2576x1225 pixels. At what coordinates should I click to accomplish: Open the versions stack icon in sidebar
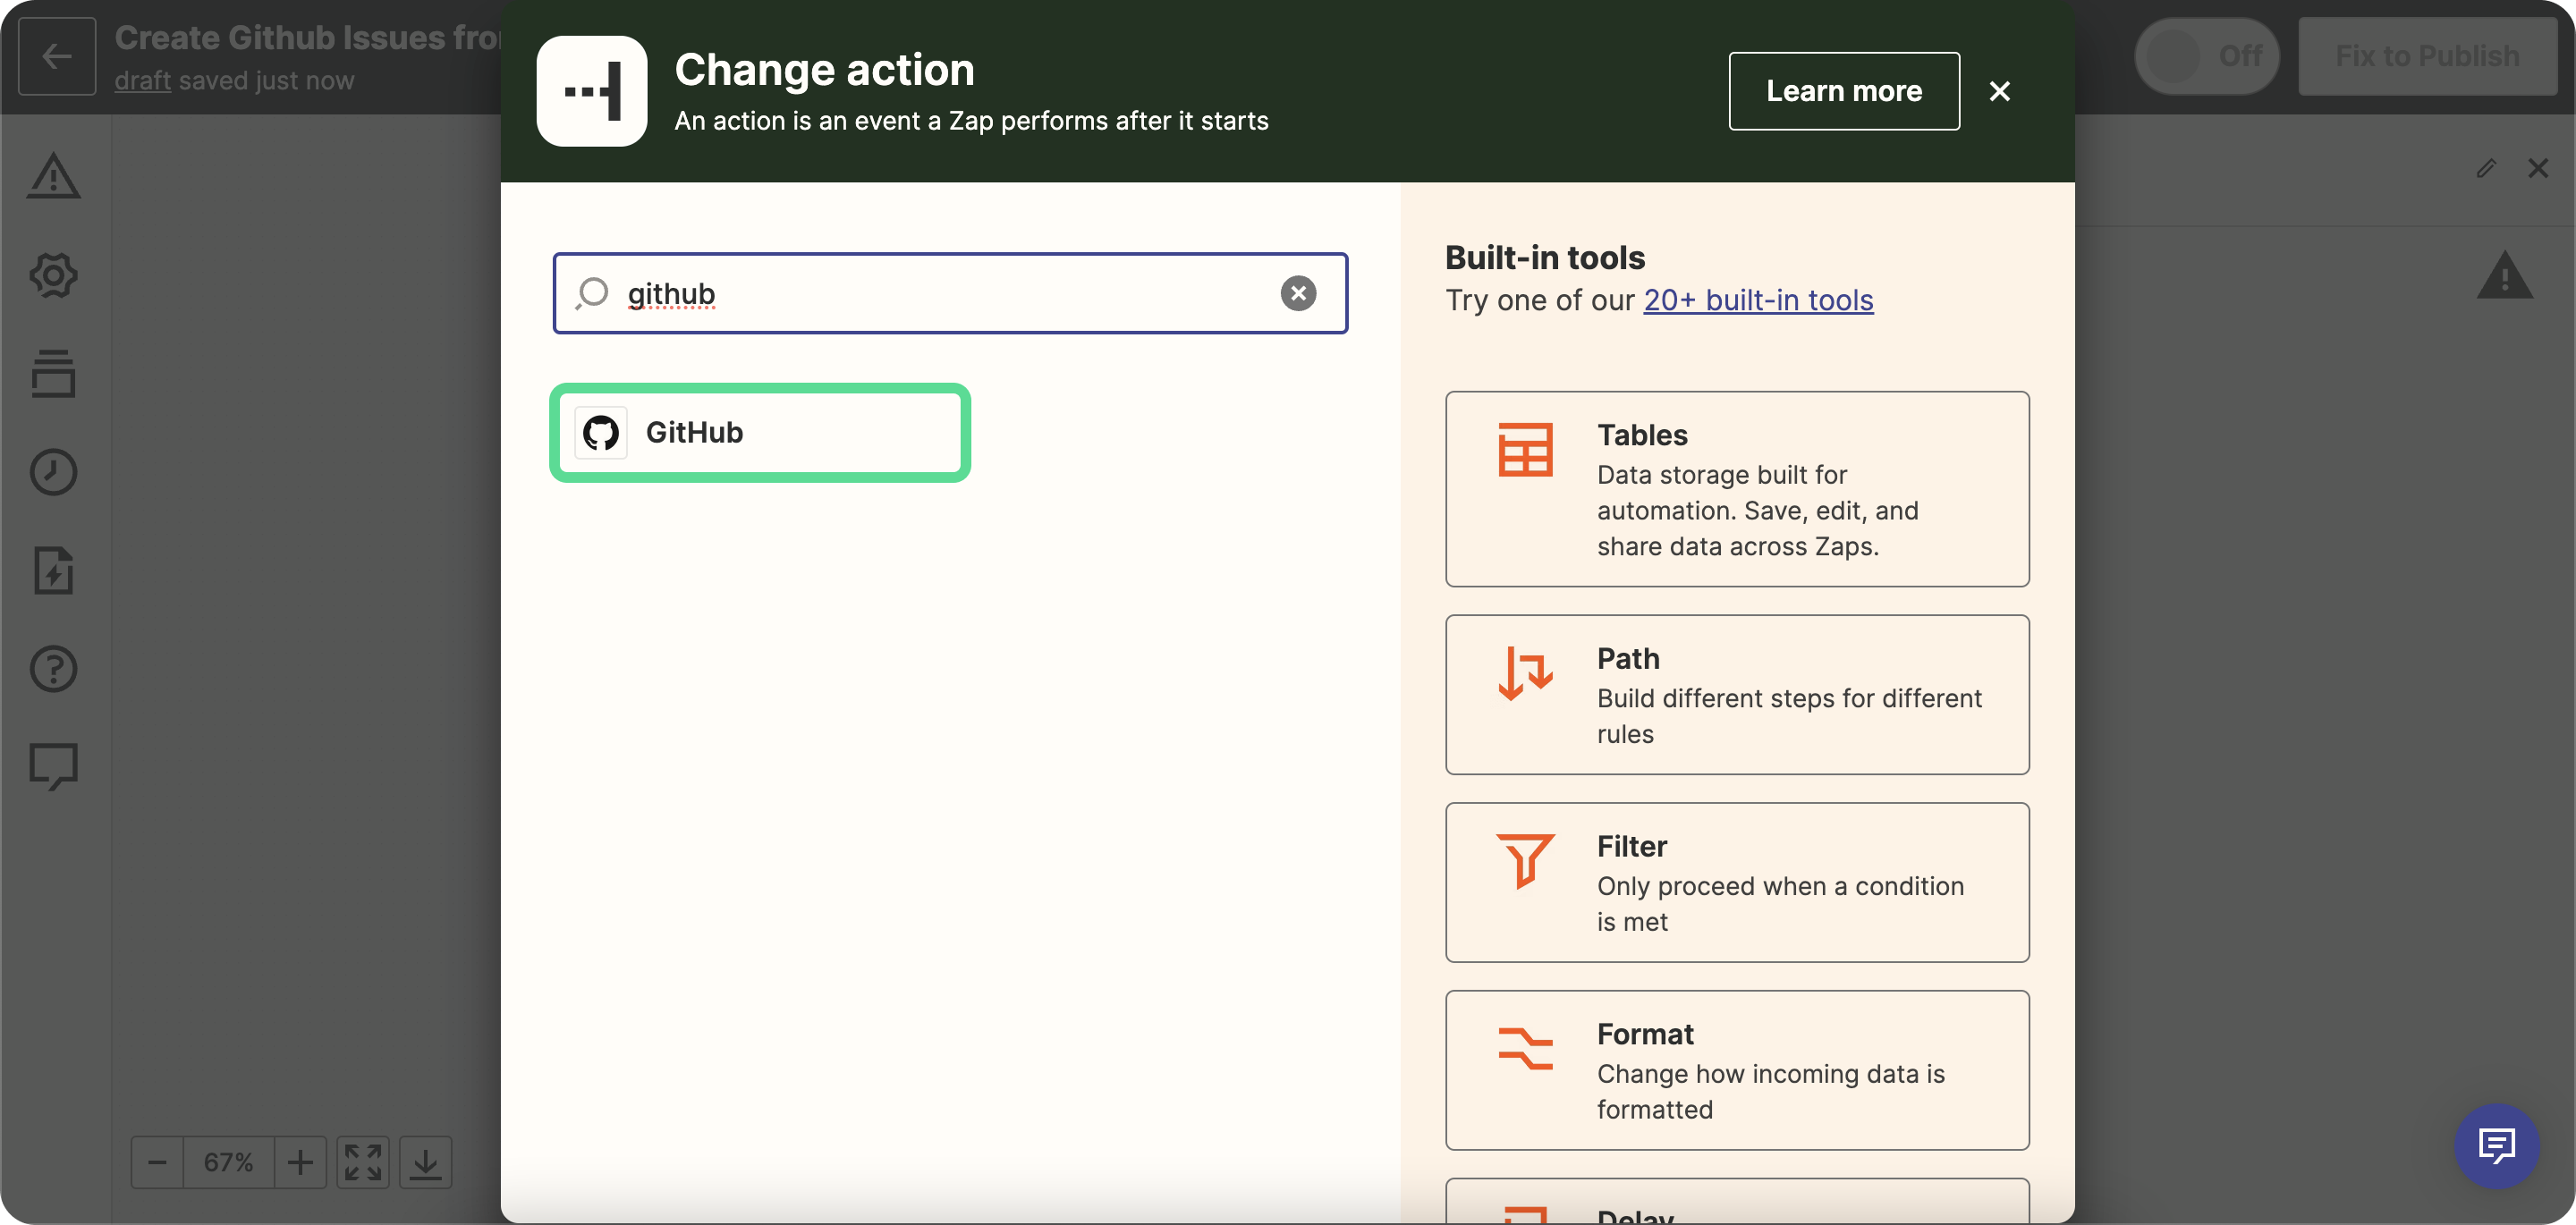[x=53, y=374]
